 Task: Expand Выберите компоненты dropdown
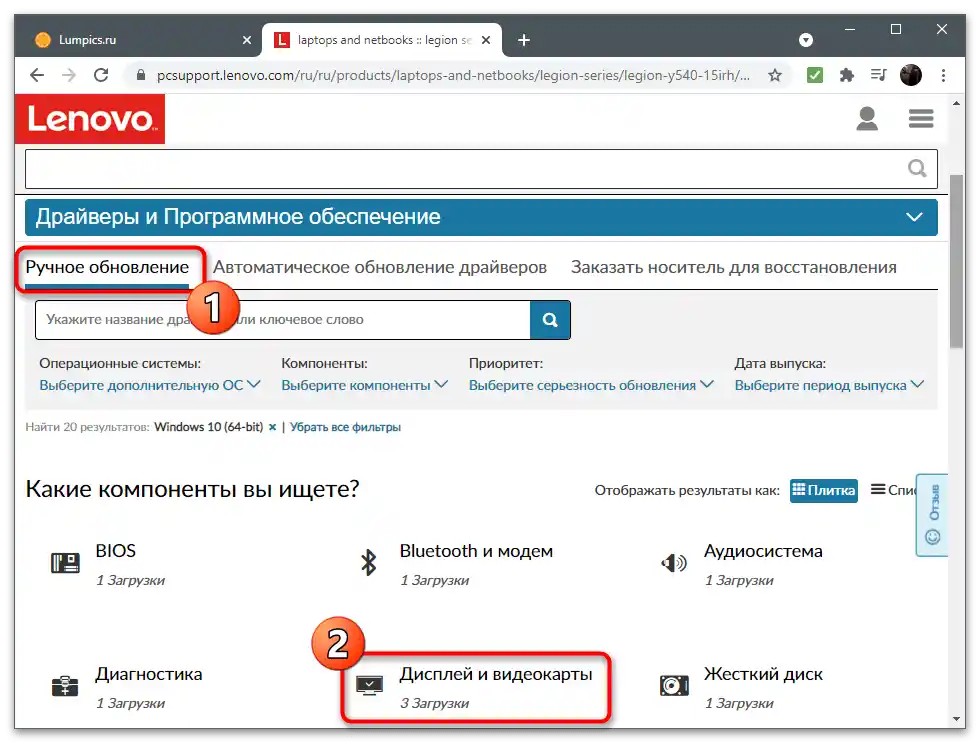[364, 385]
